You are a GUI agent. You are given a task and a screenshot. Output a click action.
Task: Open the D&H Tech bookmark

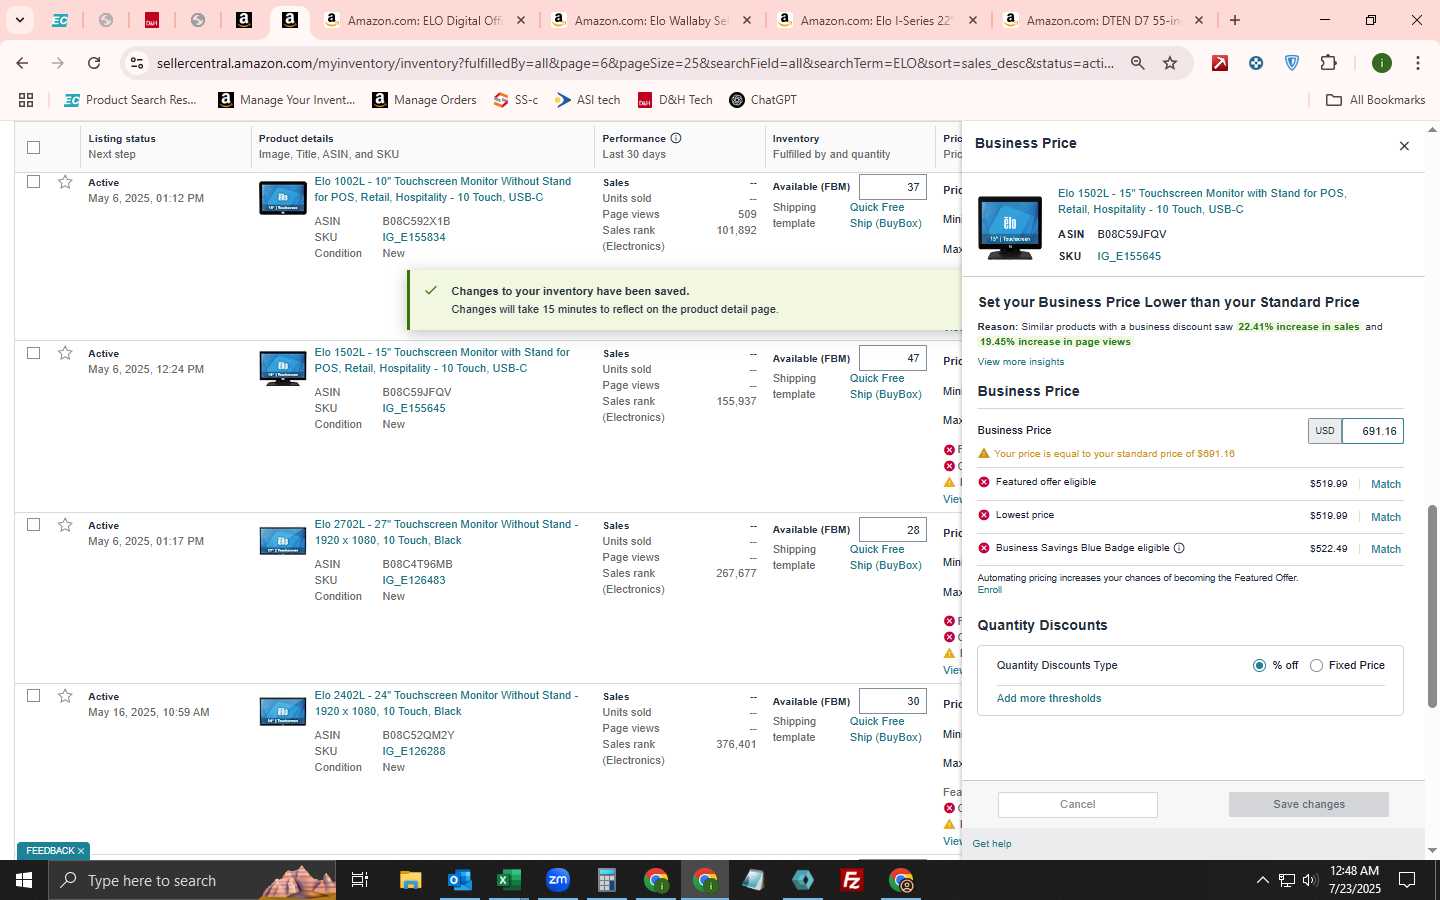tap(675, 100)
